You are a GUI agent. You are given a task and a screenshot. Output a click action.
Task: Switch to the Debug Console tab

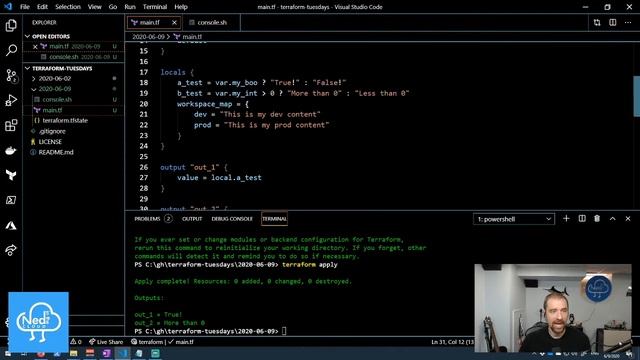click(232, 219)
